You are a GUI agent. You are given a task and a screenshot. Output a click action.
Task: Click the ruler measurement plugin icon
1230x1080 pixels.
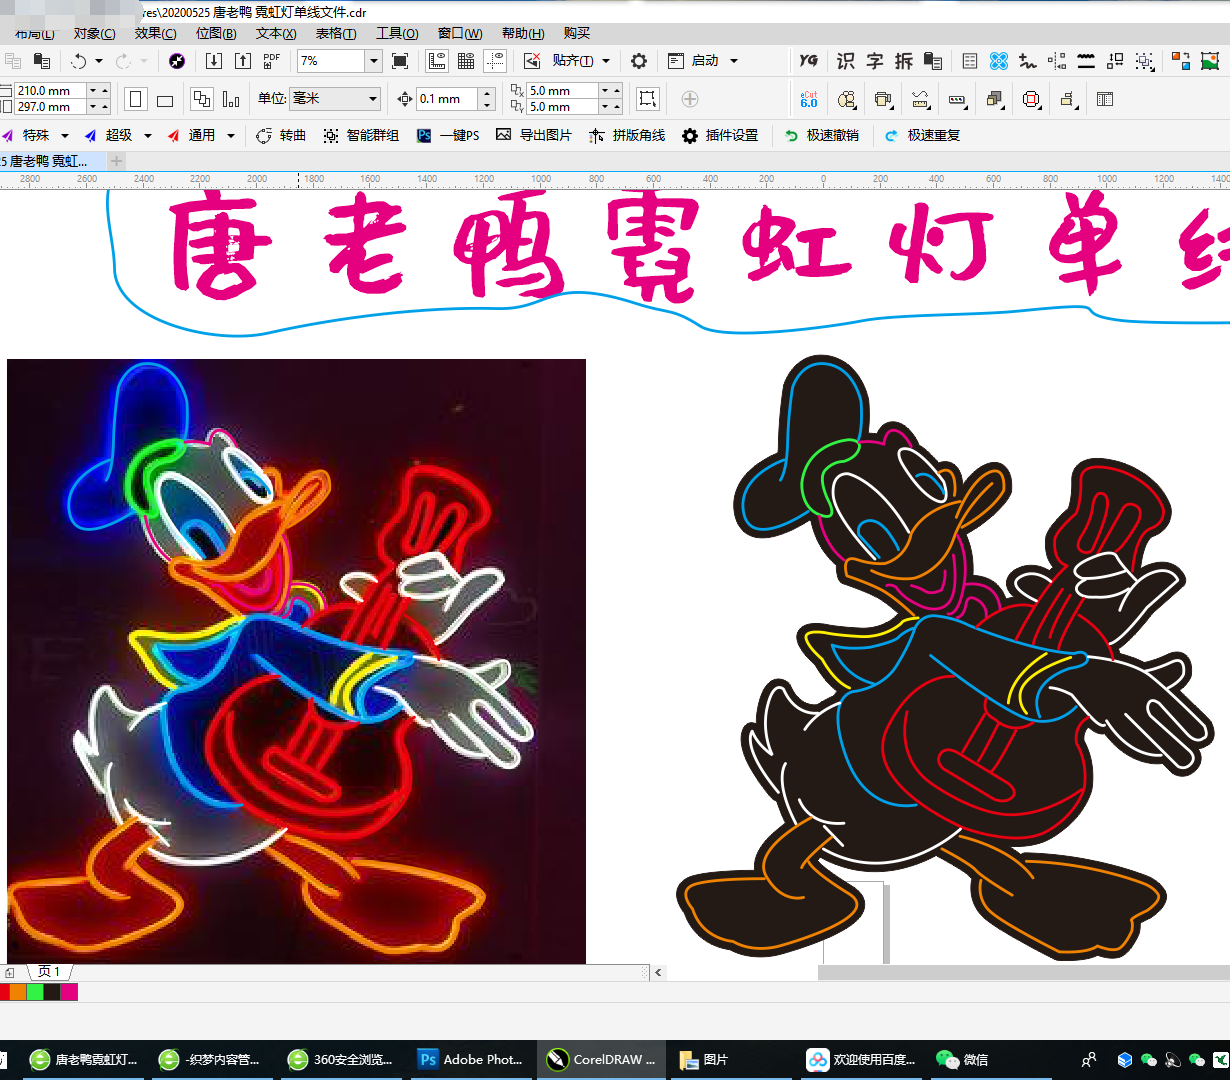click(920, 99)
